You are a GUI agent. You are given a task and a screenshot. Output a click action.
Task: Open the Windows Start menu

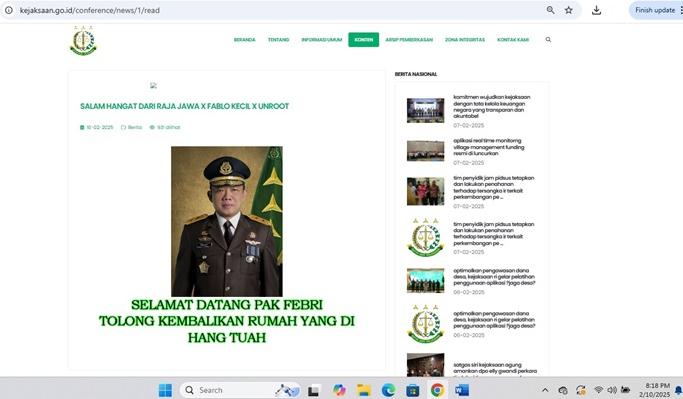(165, 390)
